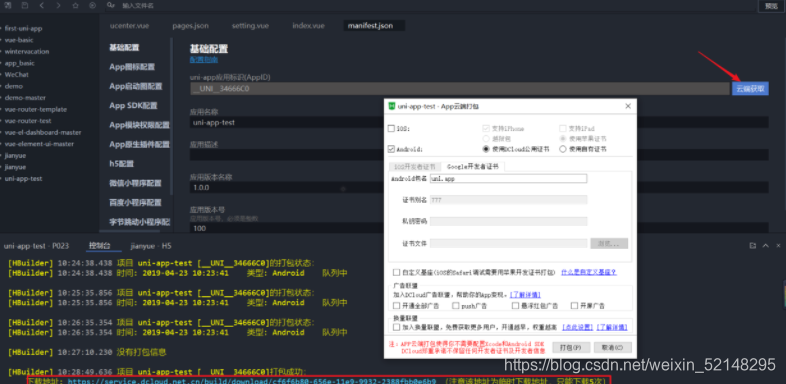The width and height of the screenshot is (786, 384).
Task: Select the demo project in tree
Action: pos(14,86)
